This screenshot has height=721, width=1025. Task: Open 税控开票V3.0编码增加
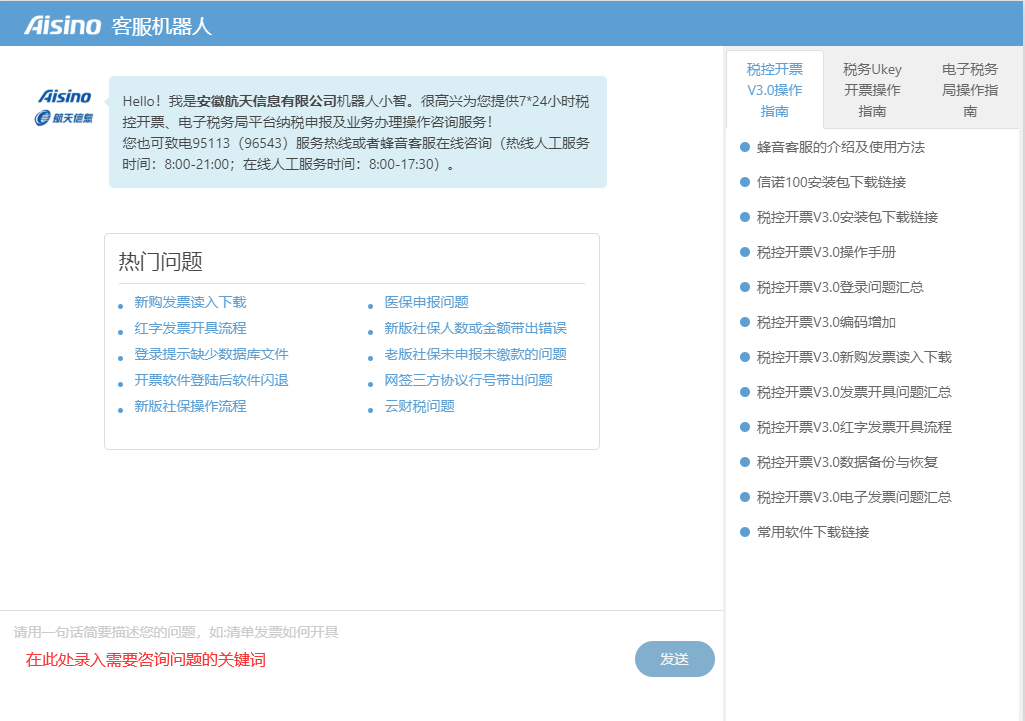click(x=826, y=322)
